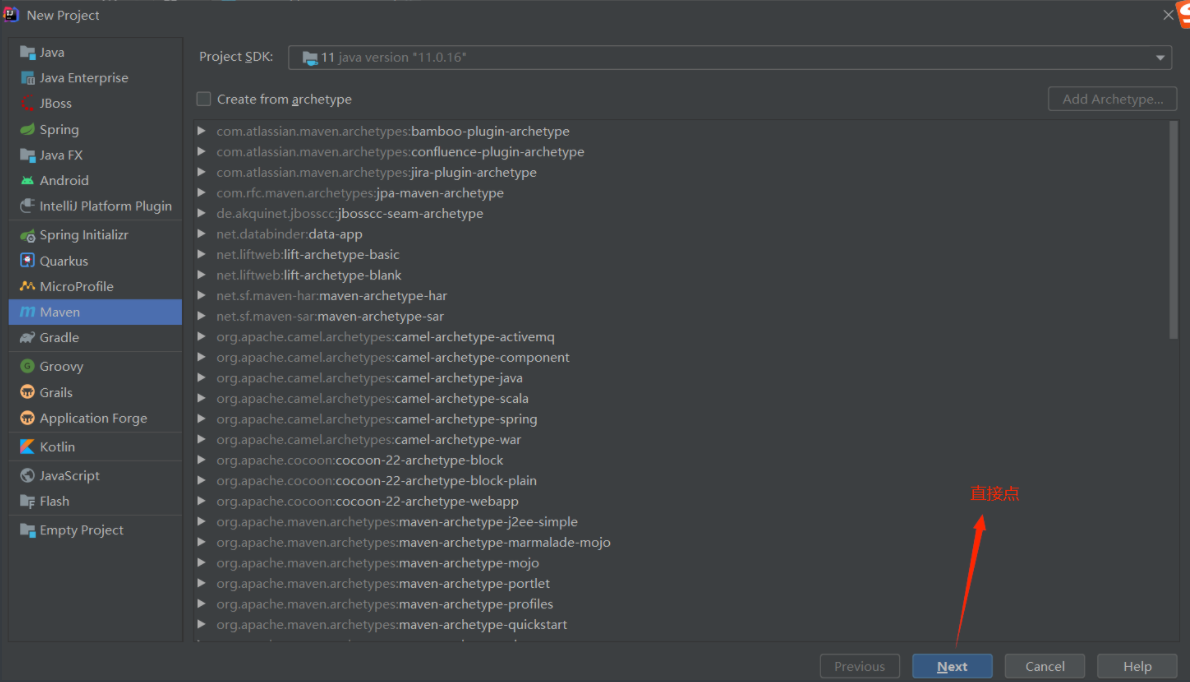The width and height of the screenshot is (1190, 682).
Task: Expand lift-archetype-basic node
Action: 201,254
